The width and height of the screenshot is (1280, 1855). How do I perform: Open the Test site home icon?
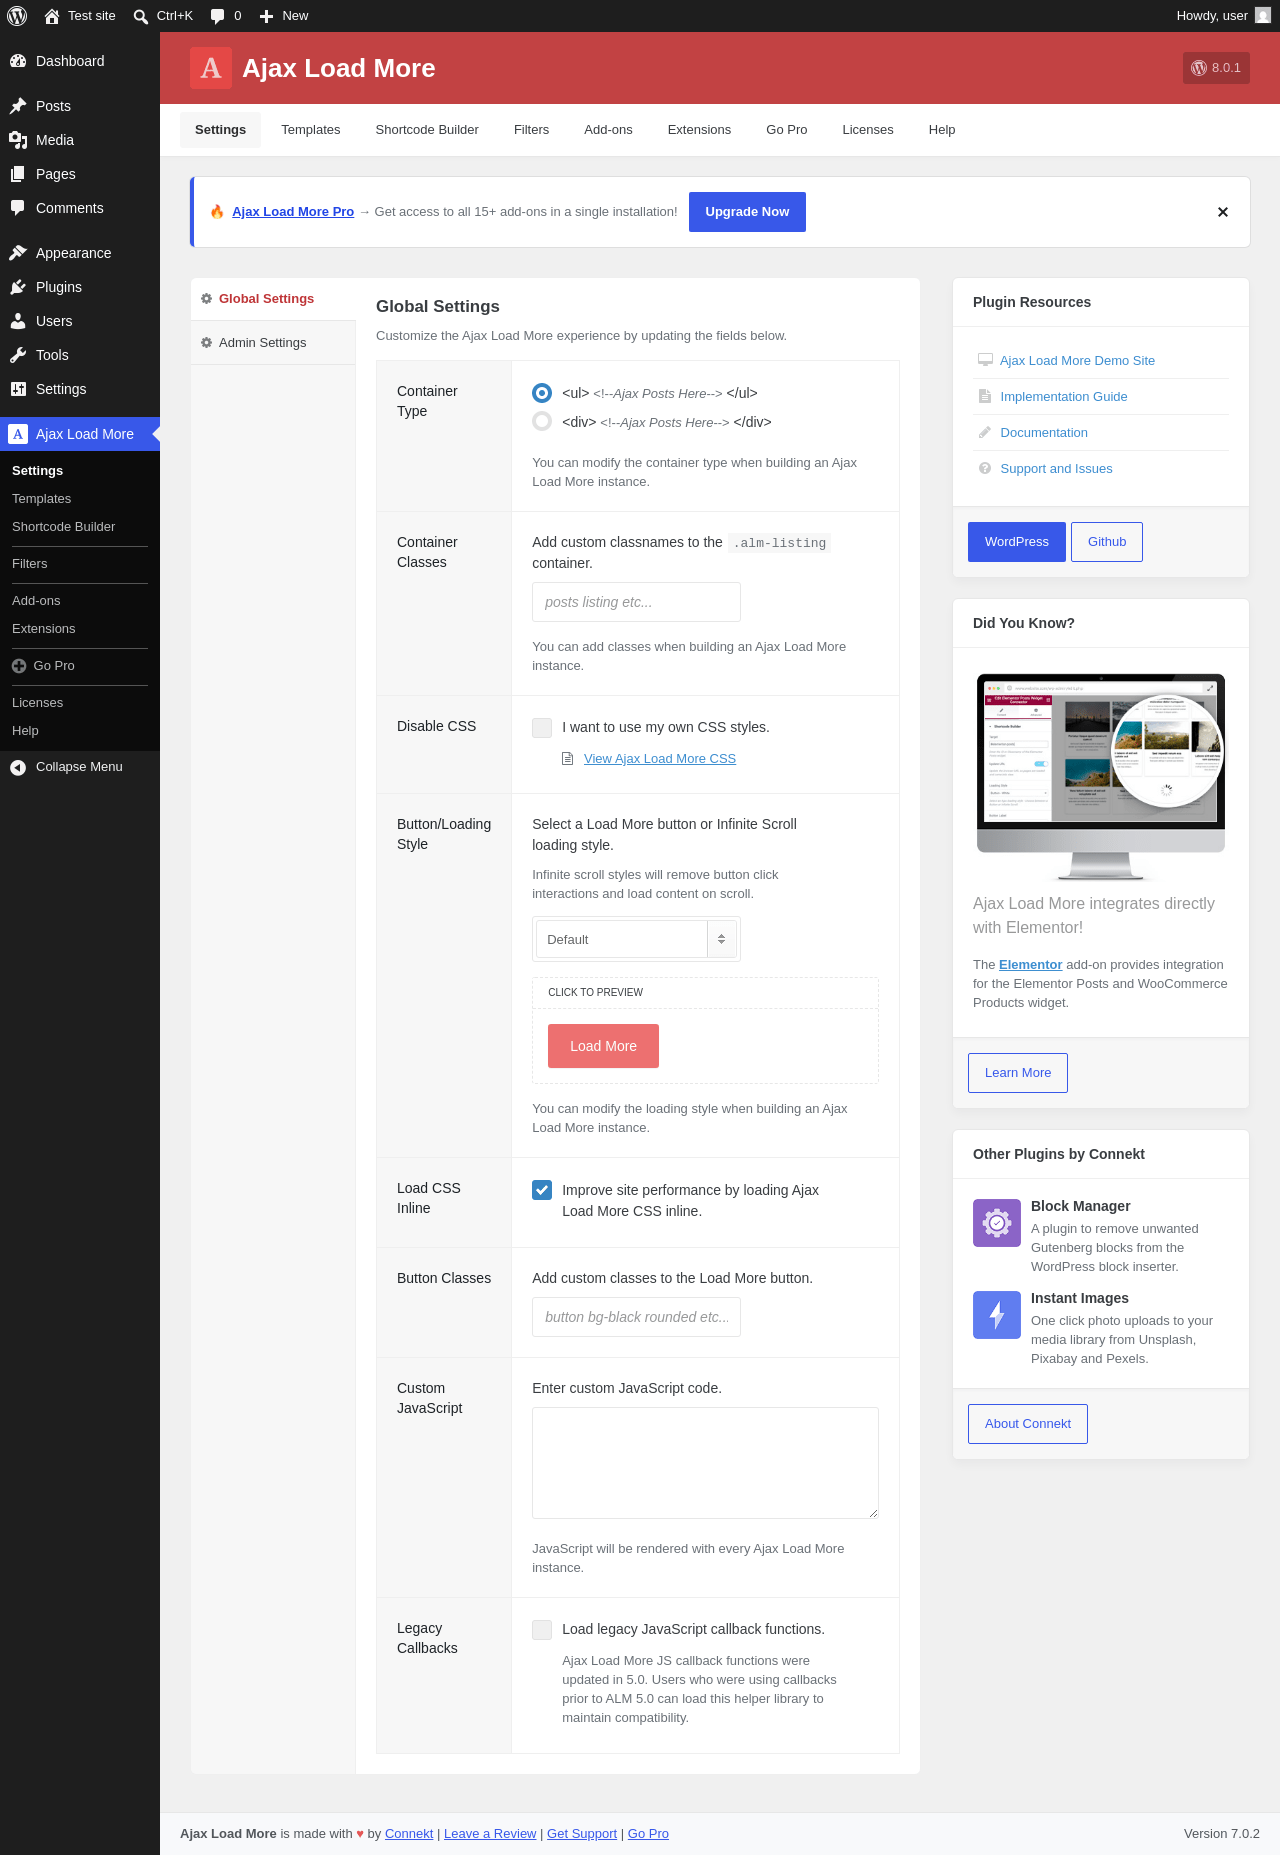[x=52, y=16]
